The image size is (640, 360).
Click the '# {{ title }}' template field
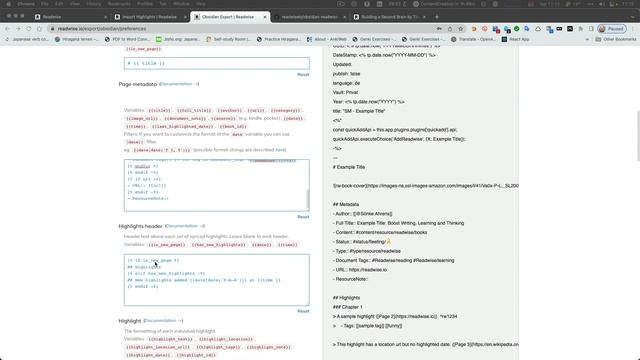point(216,63)
